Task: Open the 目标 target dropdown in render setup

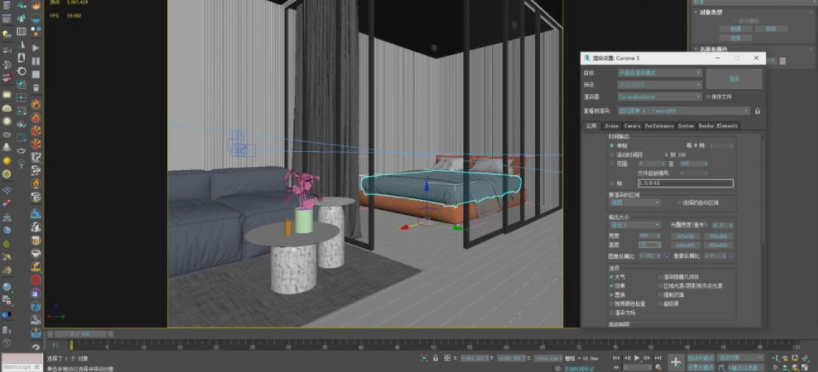Action: click(x=660, y=73)
